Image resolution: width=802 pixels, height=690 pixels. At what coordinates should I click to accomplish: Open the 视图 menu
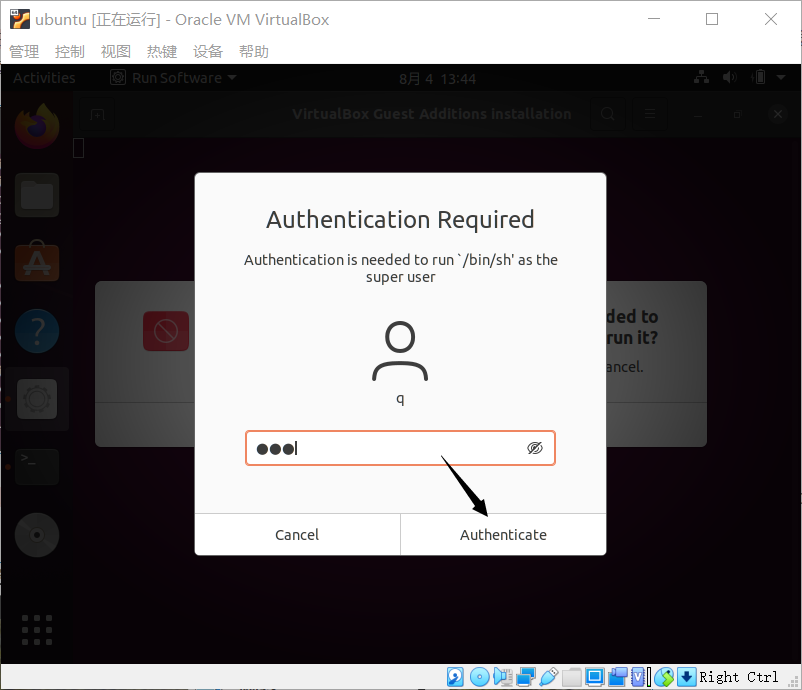click(116, 51)
